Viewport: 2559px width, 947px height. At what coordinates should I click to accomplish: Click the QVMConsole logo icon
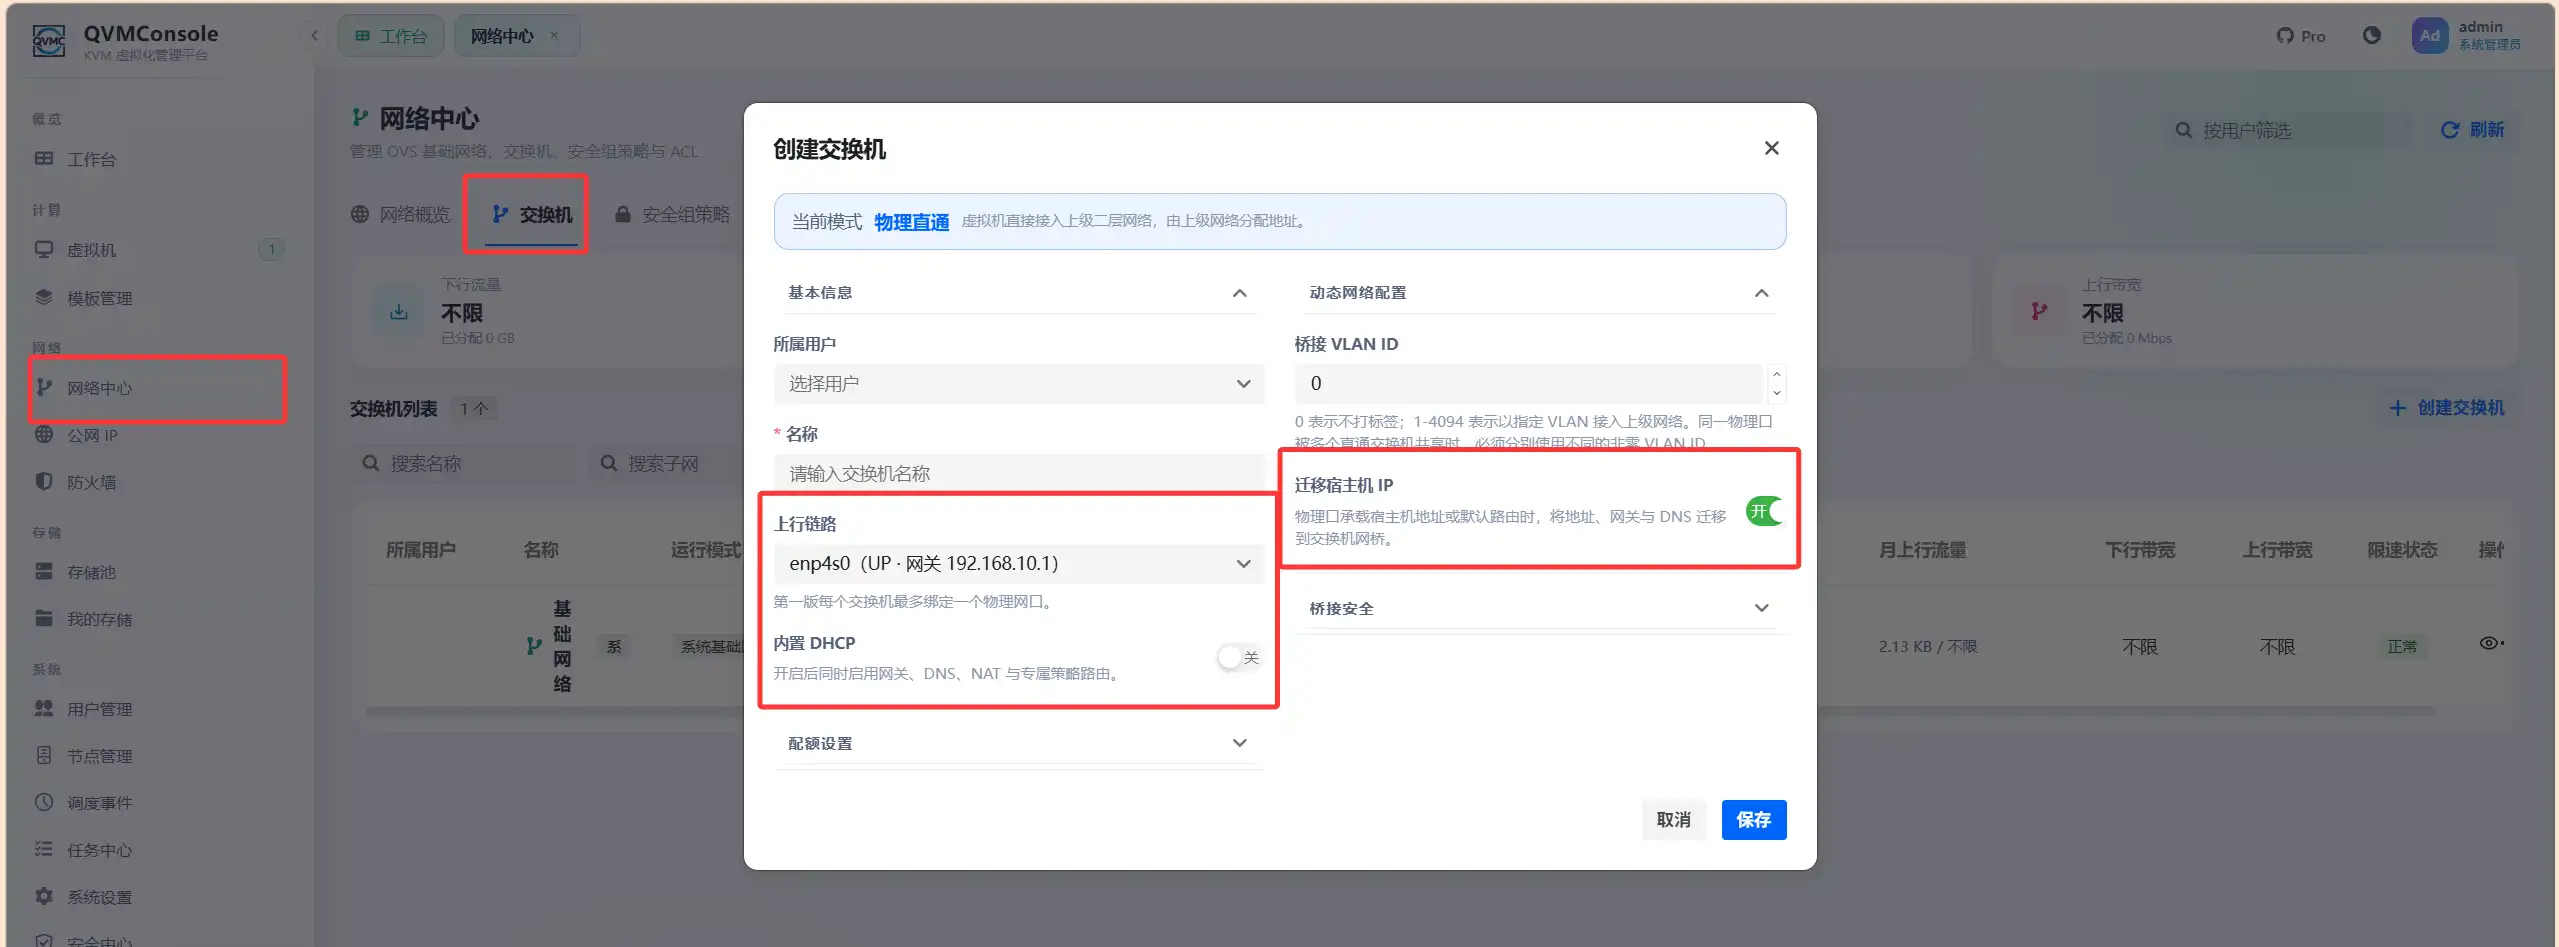tap(49, 40)
